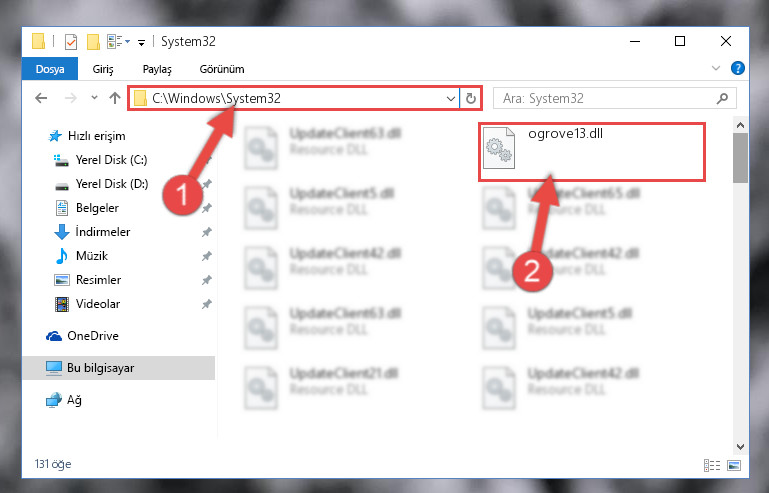Toggle the pin beside Videolar
Screen dimensions: 769x493
[x=206, y=304]
